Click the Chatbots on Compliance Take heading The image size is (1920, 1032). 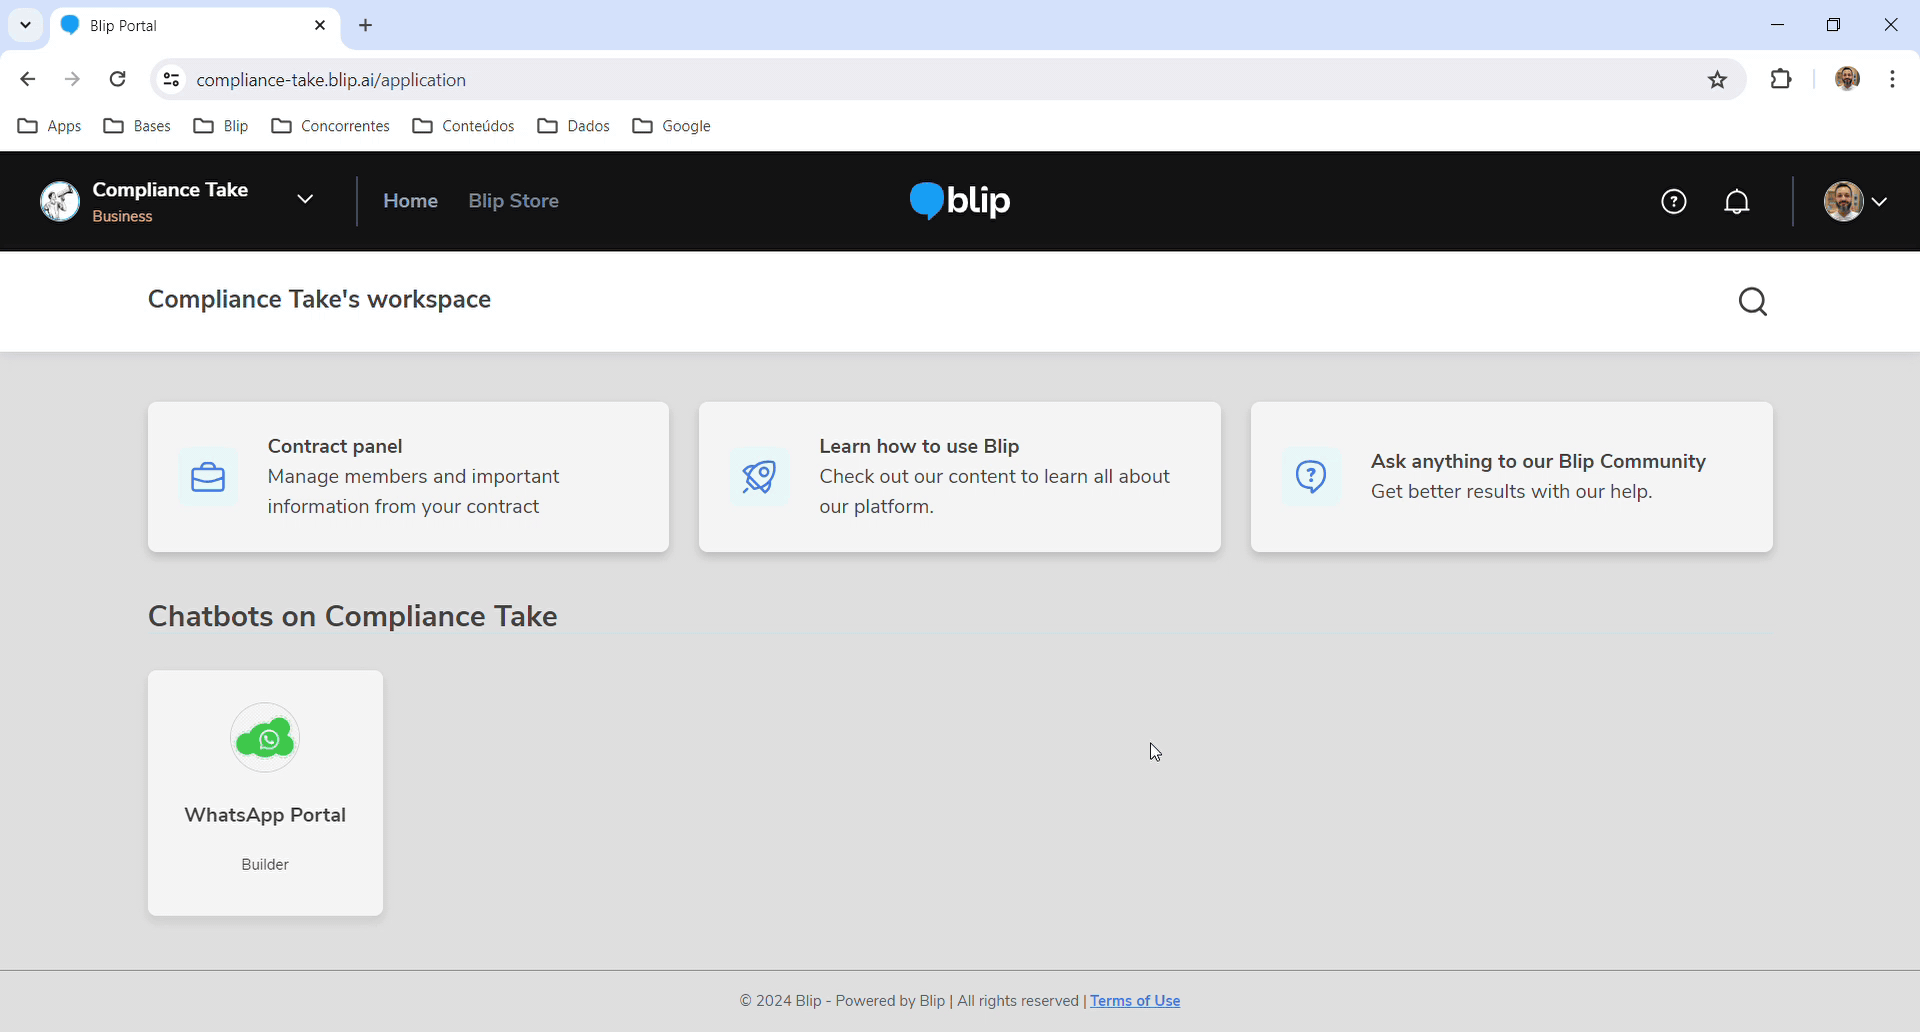tap(353, 616)
